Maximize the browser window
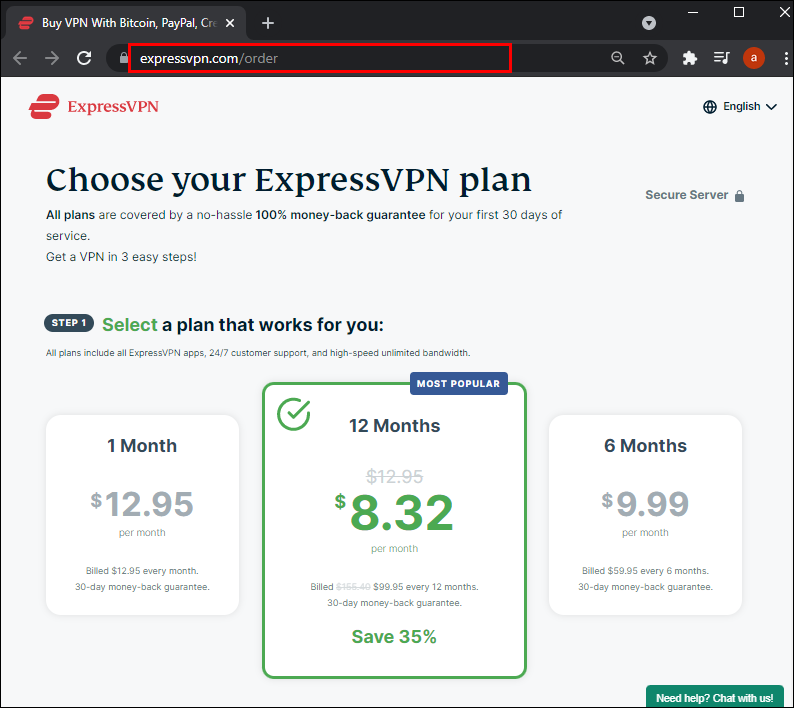 point(739,12)
